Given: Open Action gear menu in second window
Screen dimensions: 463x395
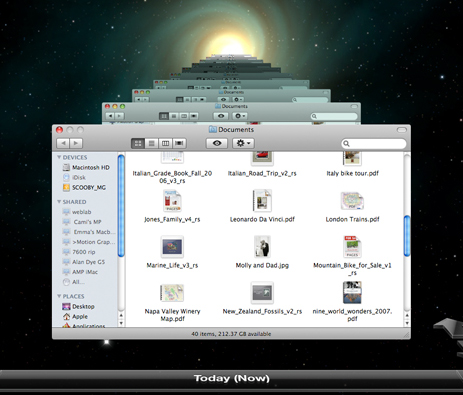Looking at the screenshot, I should click(240, 116).
